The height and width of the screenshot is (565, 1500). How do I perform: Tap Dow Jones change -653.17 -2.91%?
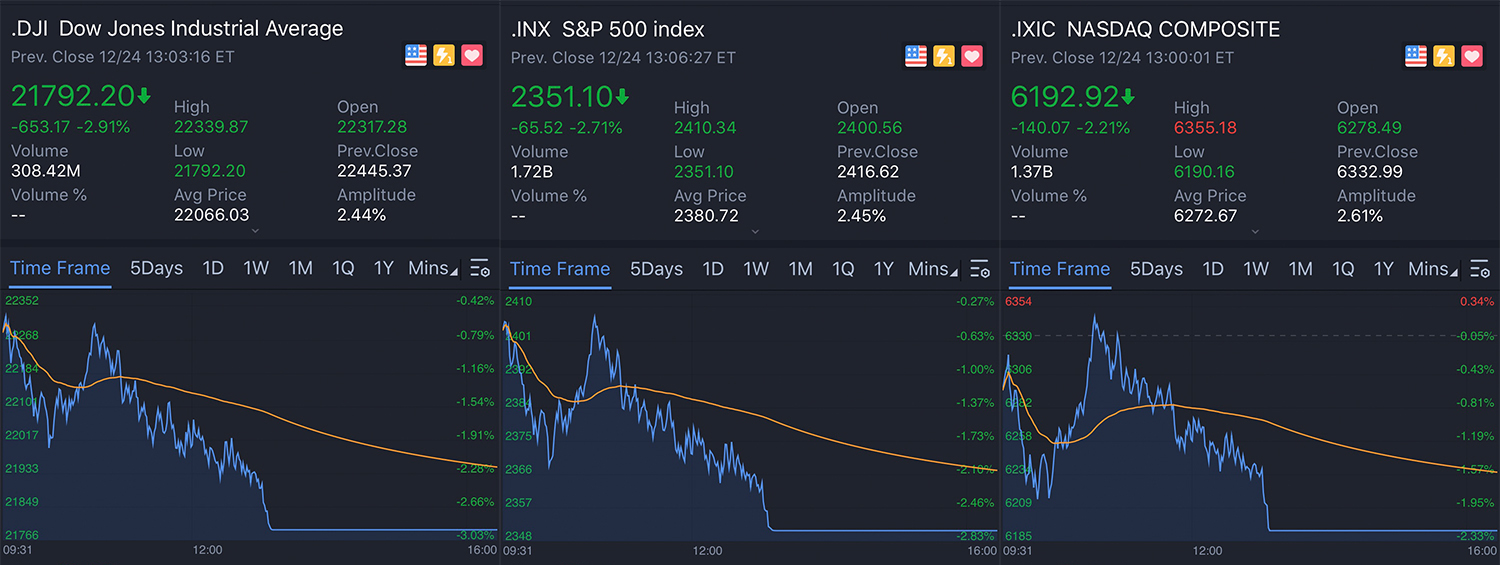(70, 127)
